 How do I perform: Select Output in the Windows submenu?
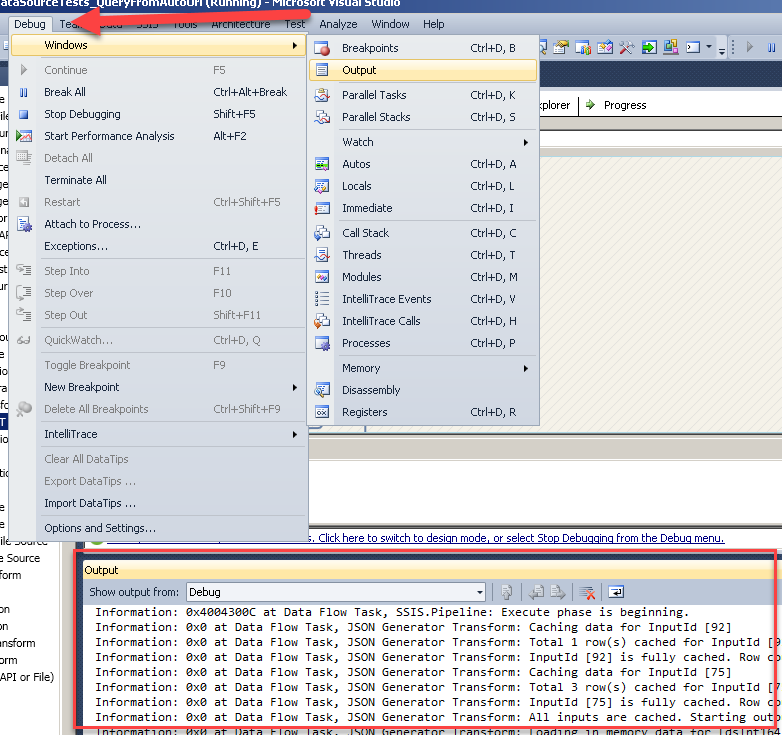(423, 70)
